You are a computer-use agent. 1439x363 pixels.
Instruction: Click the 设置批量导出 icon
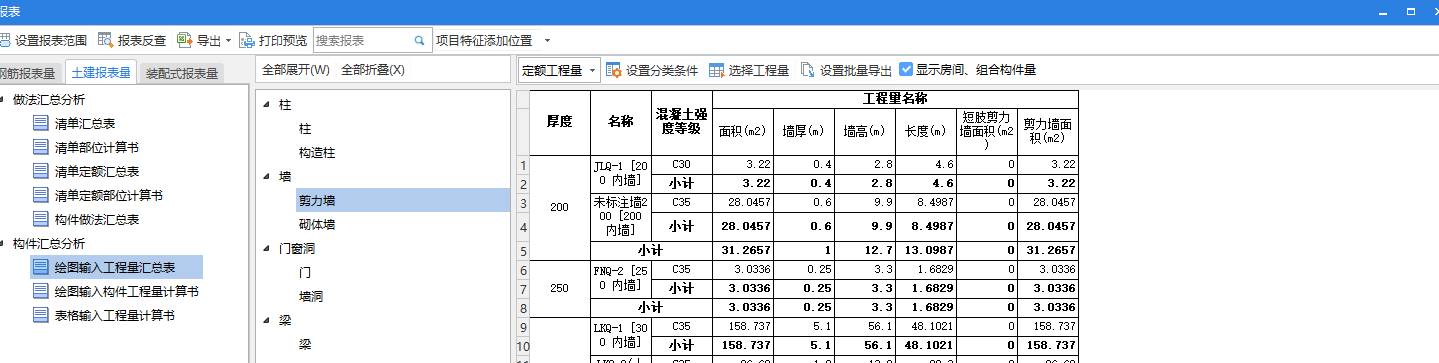tap(808, 70)
